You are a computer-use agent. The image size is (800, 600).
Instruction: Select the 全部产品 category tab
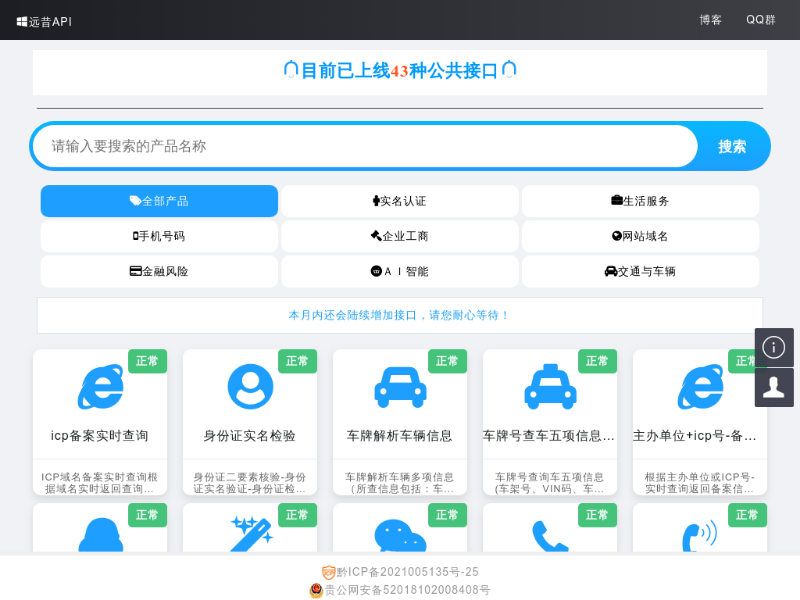tap(159, 201)
